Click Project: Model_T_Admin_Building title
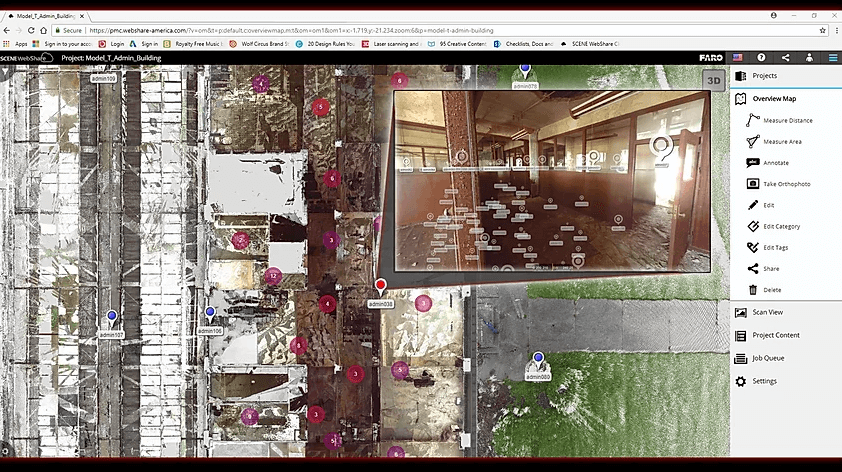The width and height of the screenshot is (842, 472). (111, 58)
